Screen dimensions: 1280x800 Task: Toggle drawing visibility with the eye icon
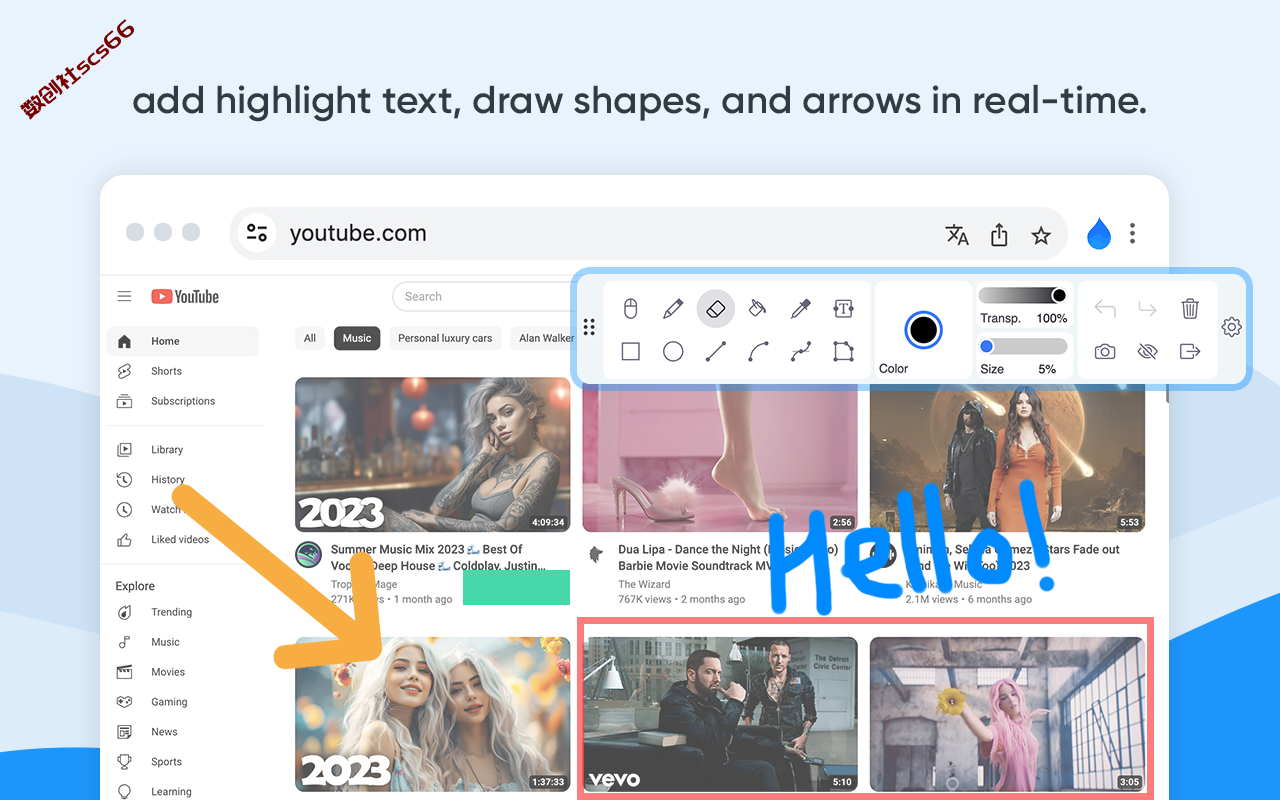[x=1147, y=351]
